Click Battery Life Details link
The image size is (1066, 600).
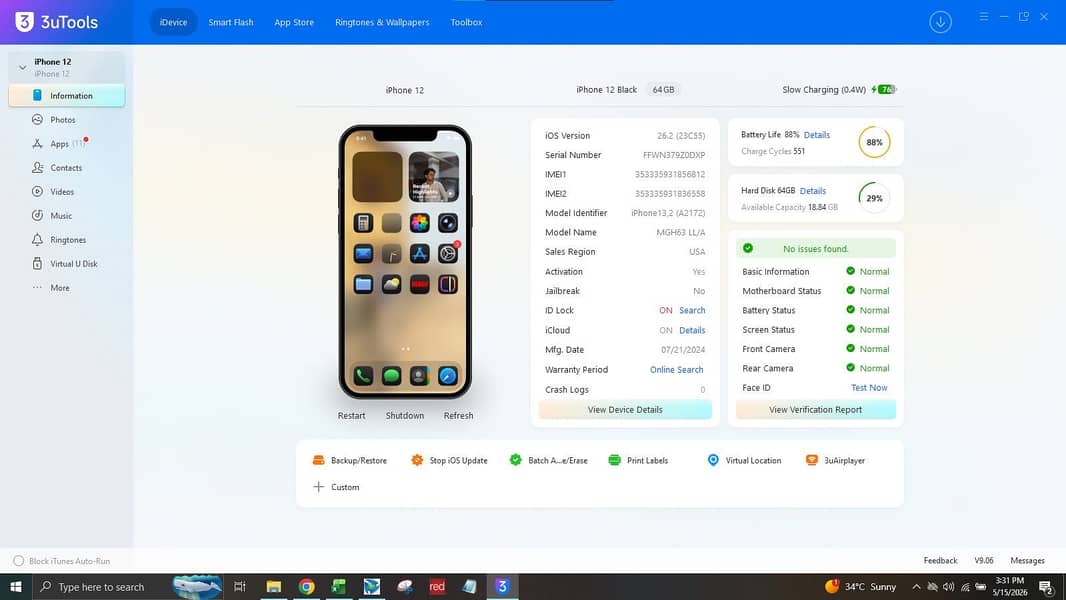tap(816, 135)
